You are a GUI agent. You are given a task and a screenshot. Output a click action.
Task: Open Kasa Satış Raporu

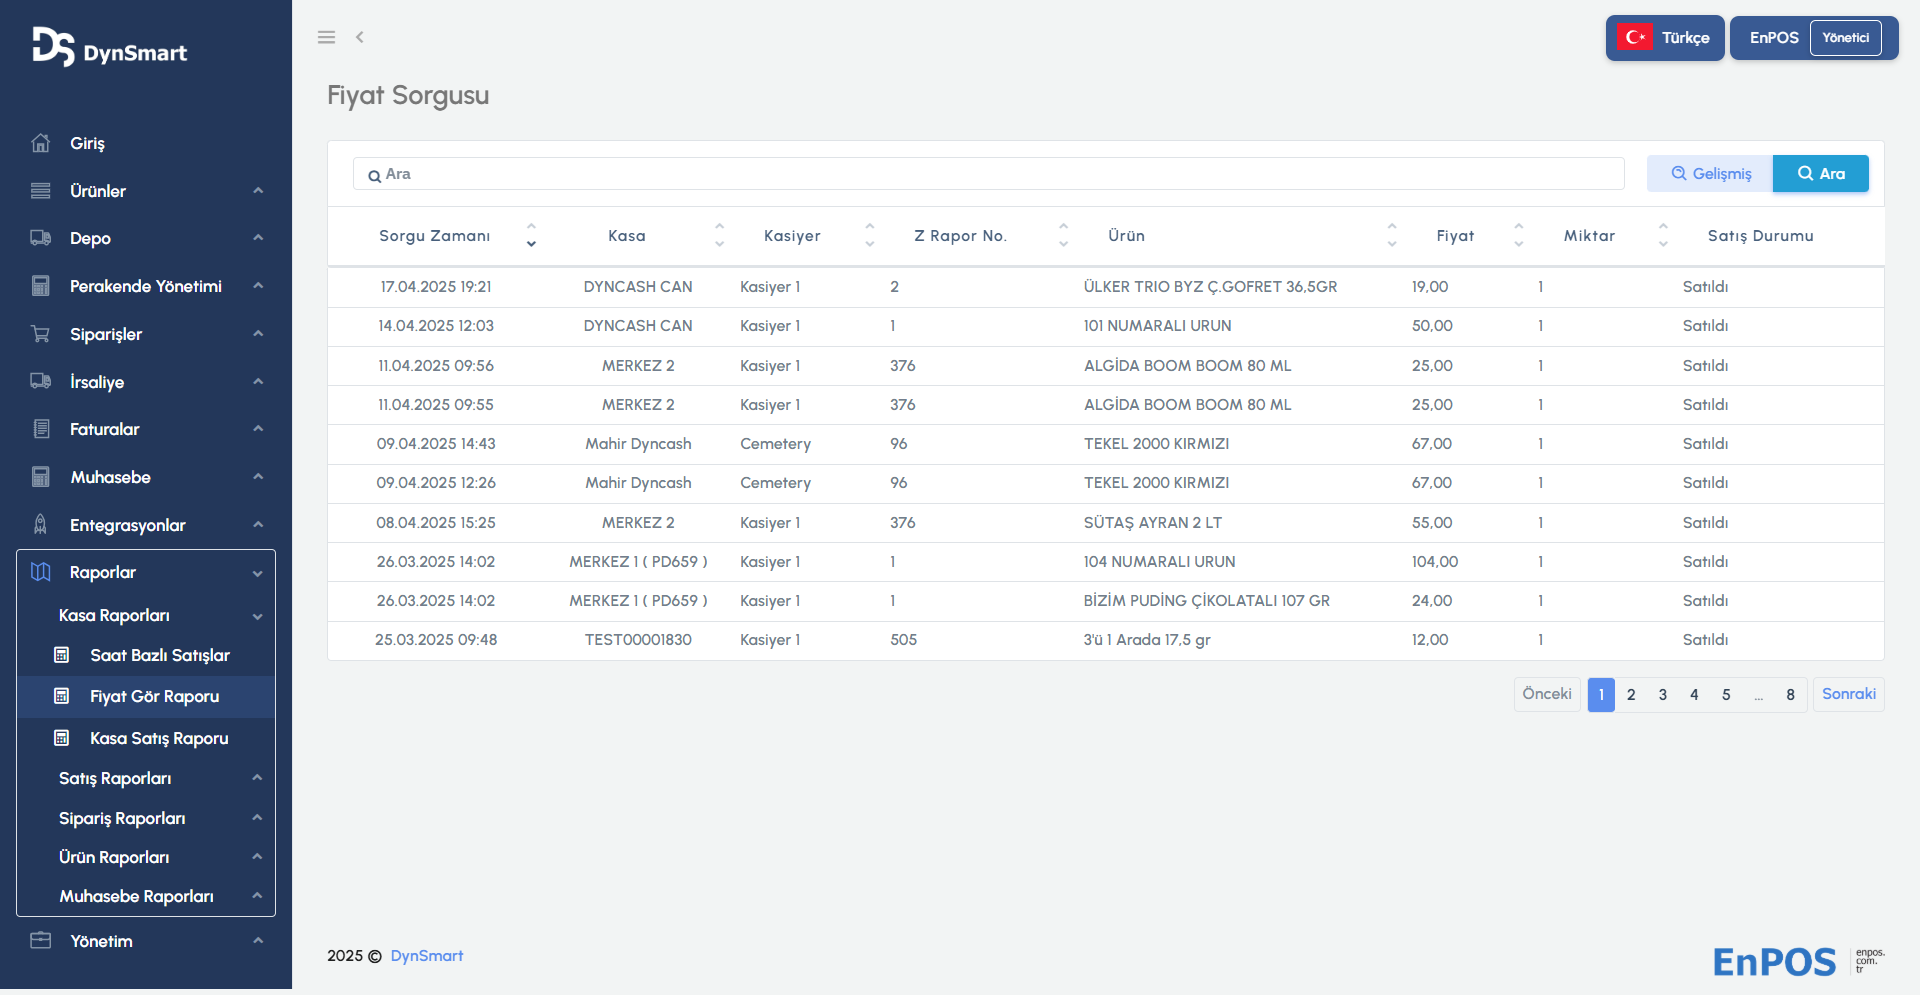159,738
